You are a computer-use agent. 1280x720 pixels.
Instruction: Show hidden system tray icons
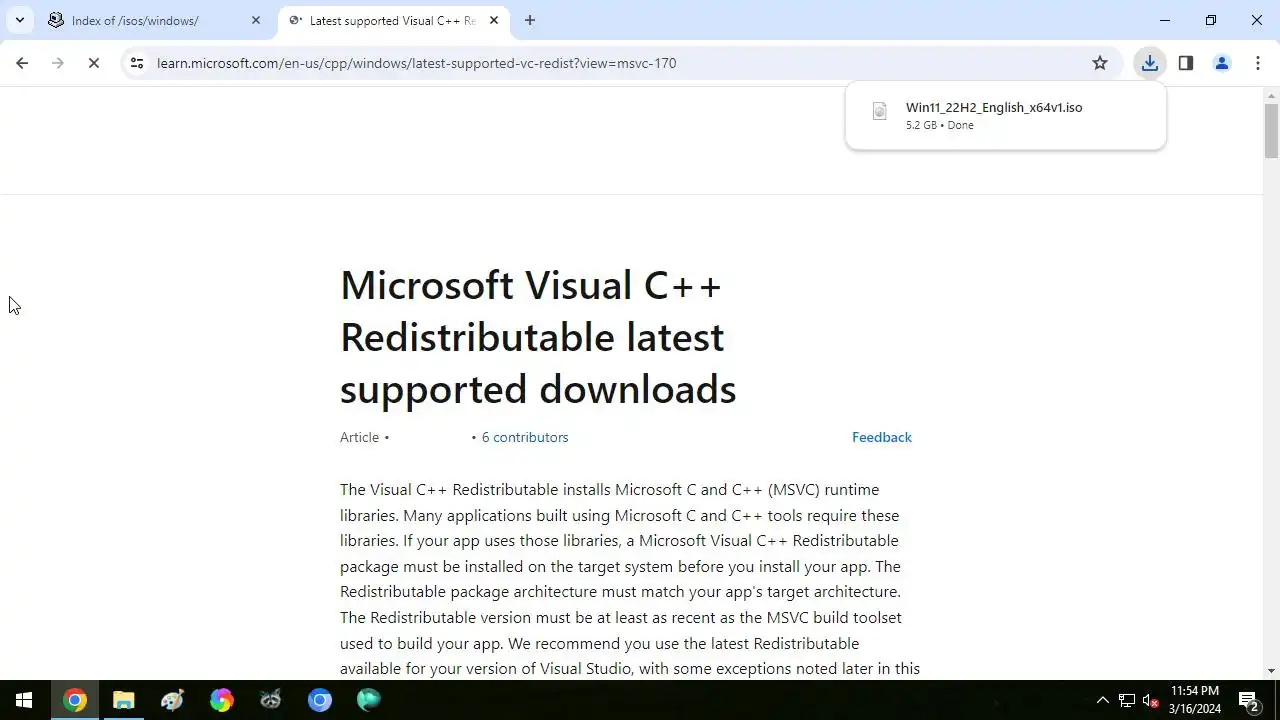1103,700
